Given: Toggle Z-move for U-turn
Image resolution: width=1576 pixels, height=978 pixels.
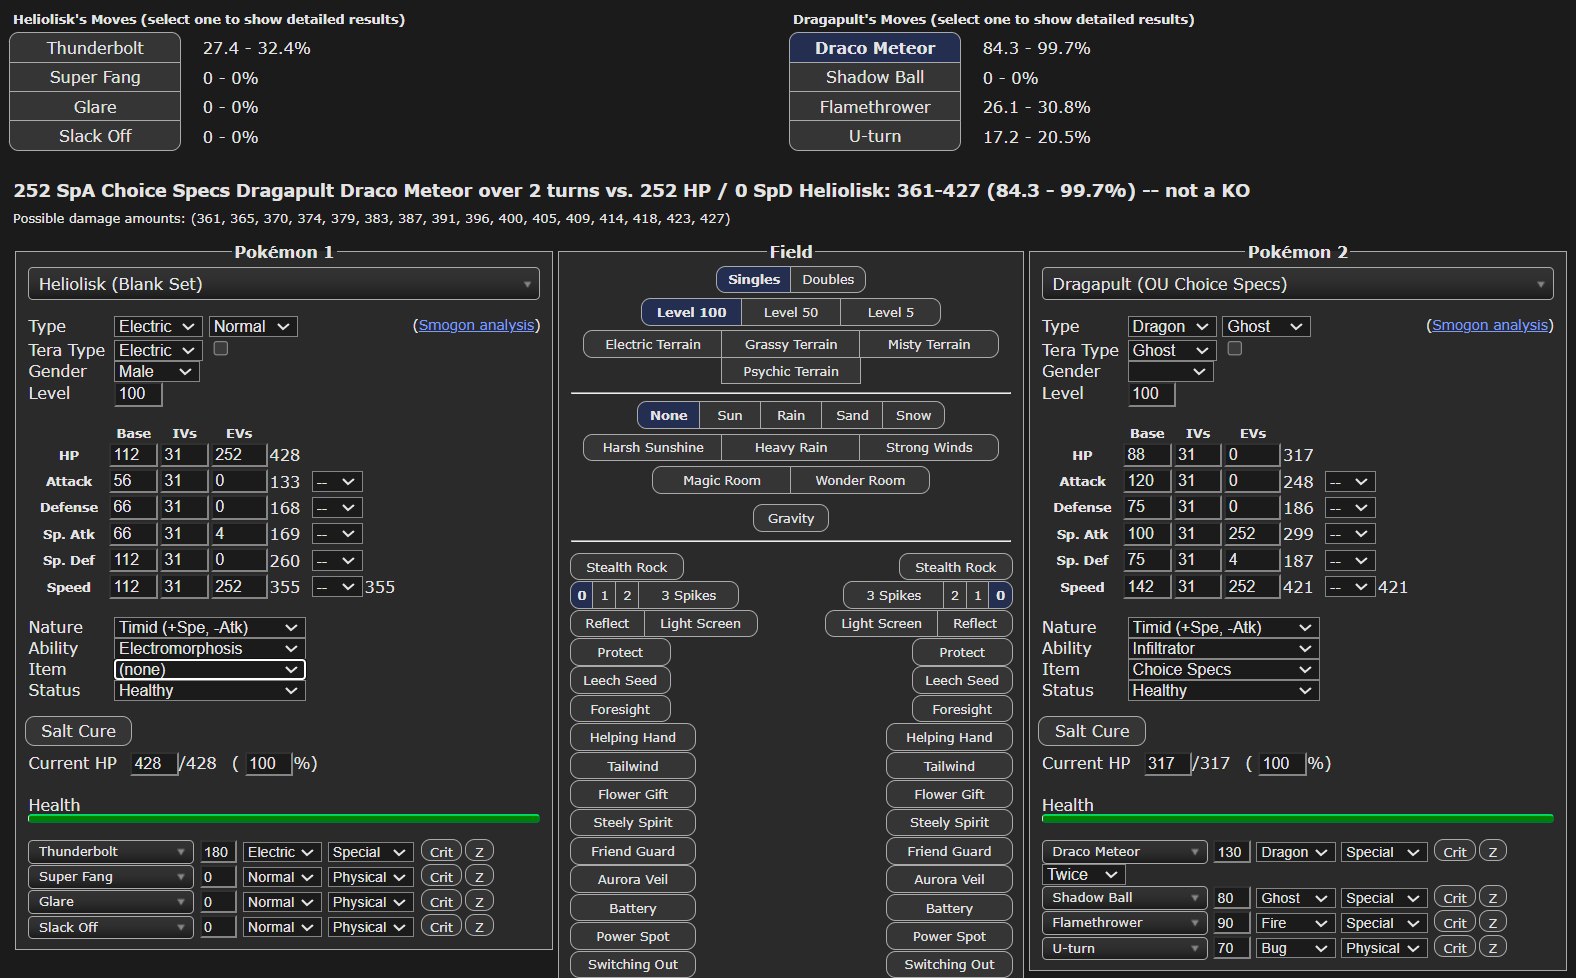Looking at the screenshot, I should [x=1493, y=948].
